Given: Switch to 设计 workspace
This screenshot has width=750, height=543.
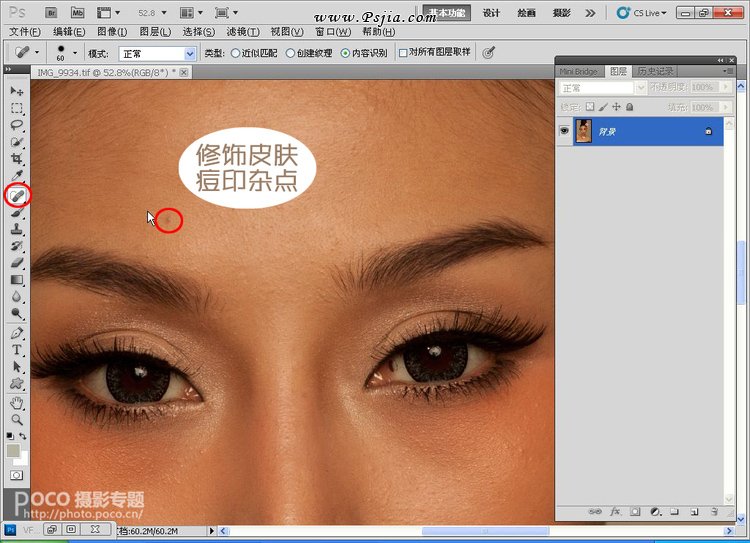Looking at the screenshot, I should click(x=491, y=14).
